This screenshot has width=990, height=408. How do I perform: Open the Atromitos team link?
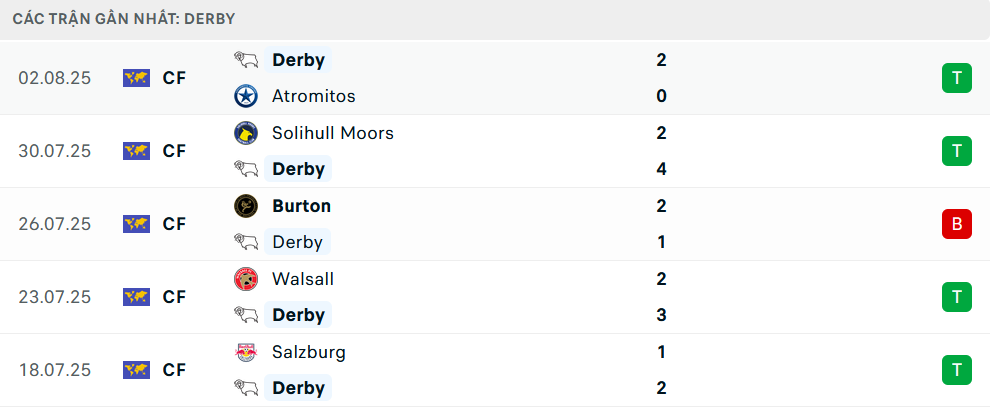click(x=314, y=96)
